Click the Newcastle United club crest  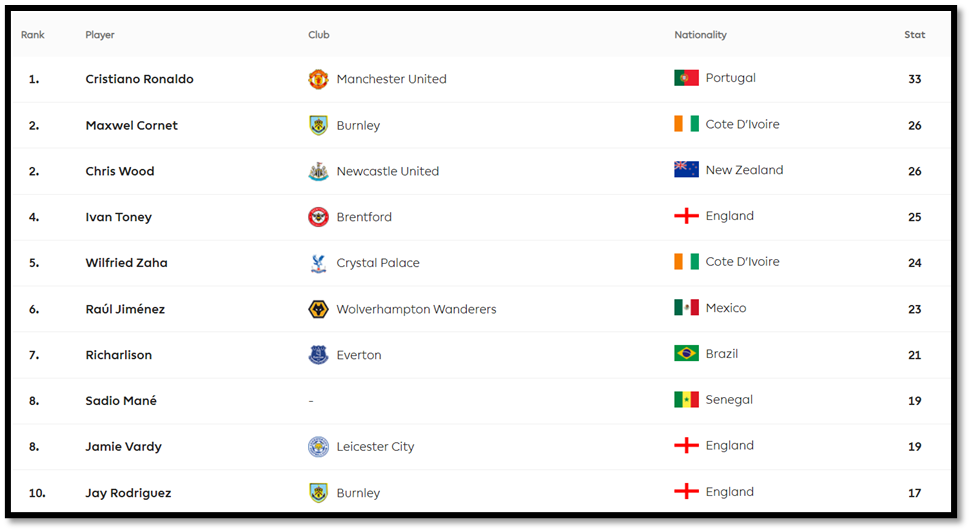coord(318,171)
